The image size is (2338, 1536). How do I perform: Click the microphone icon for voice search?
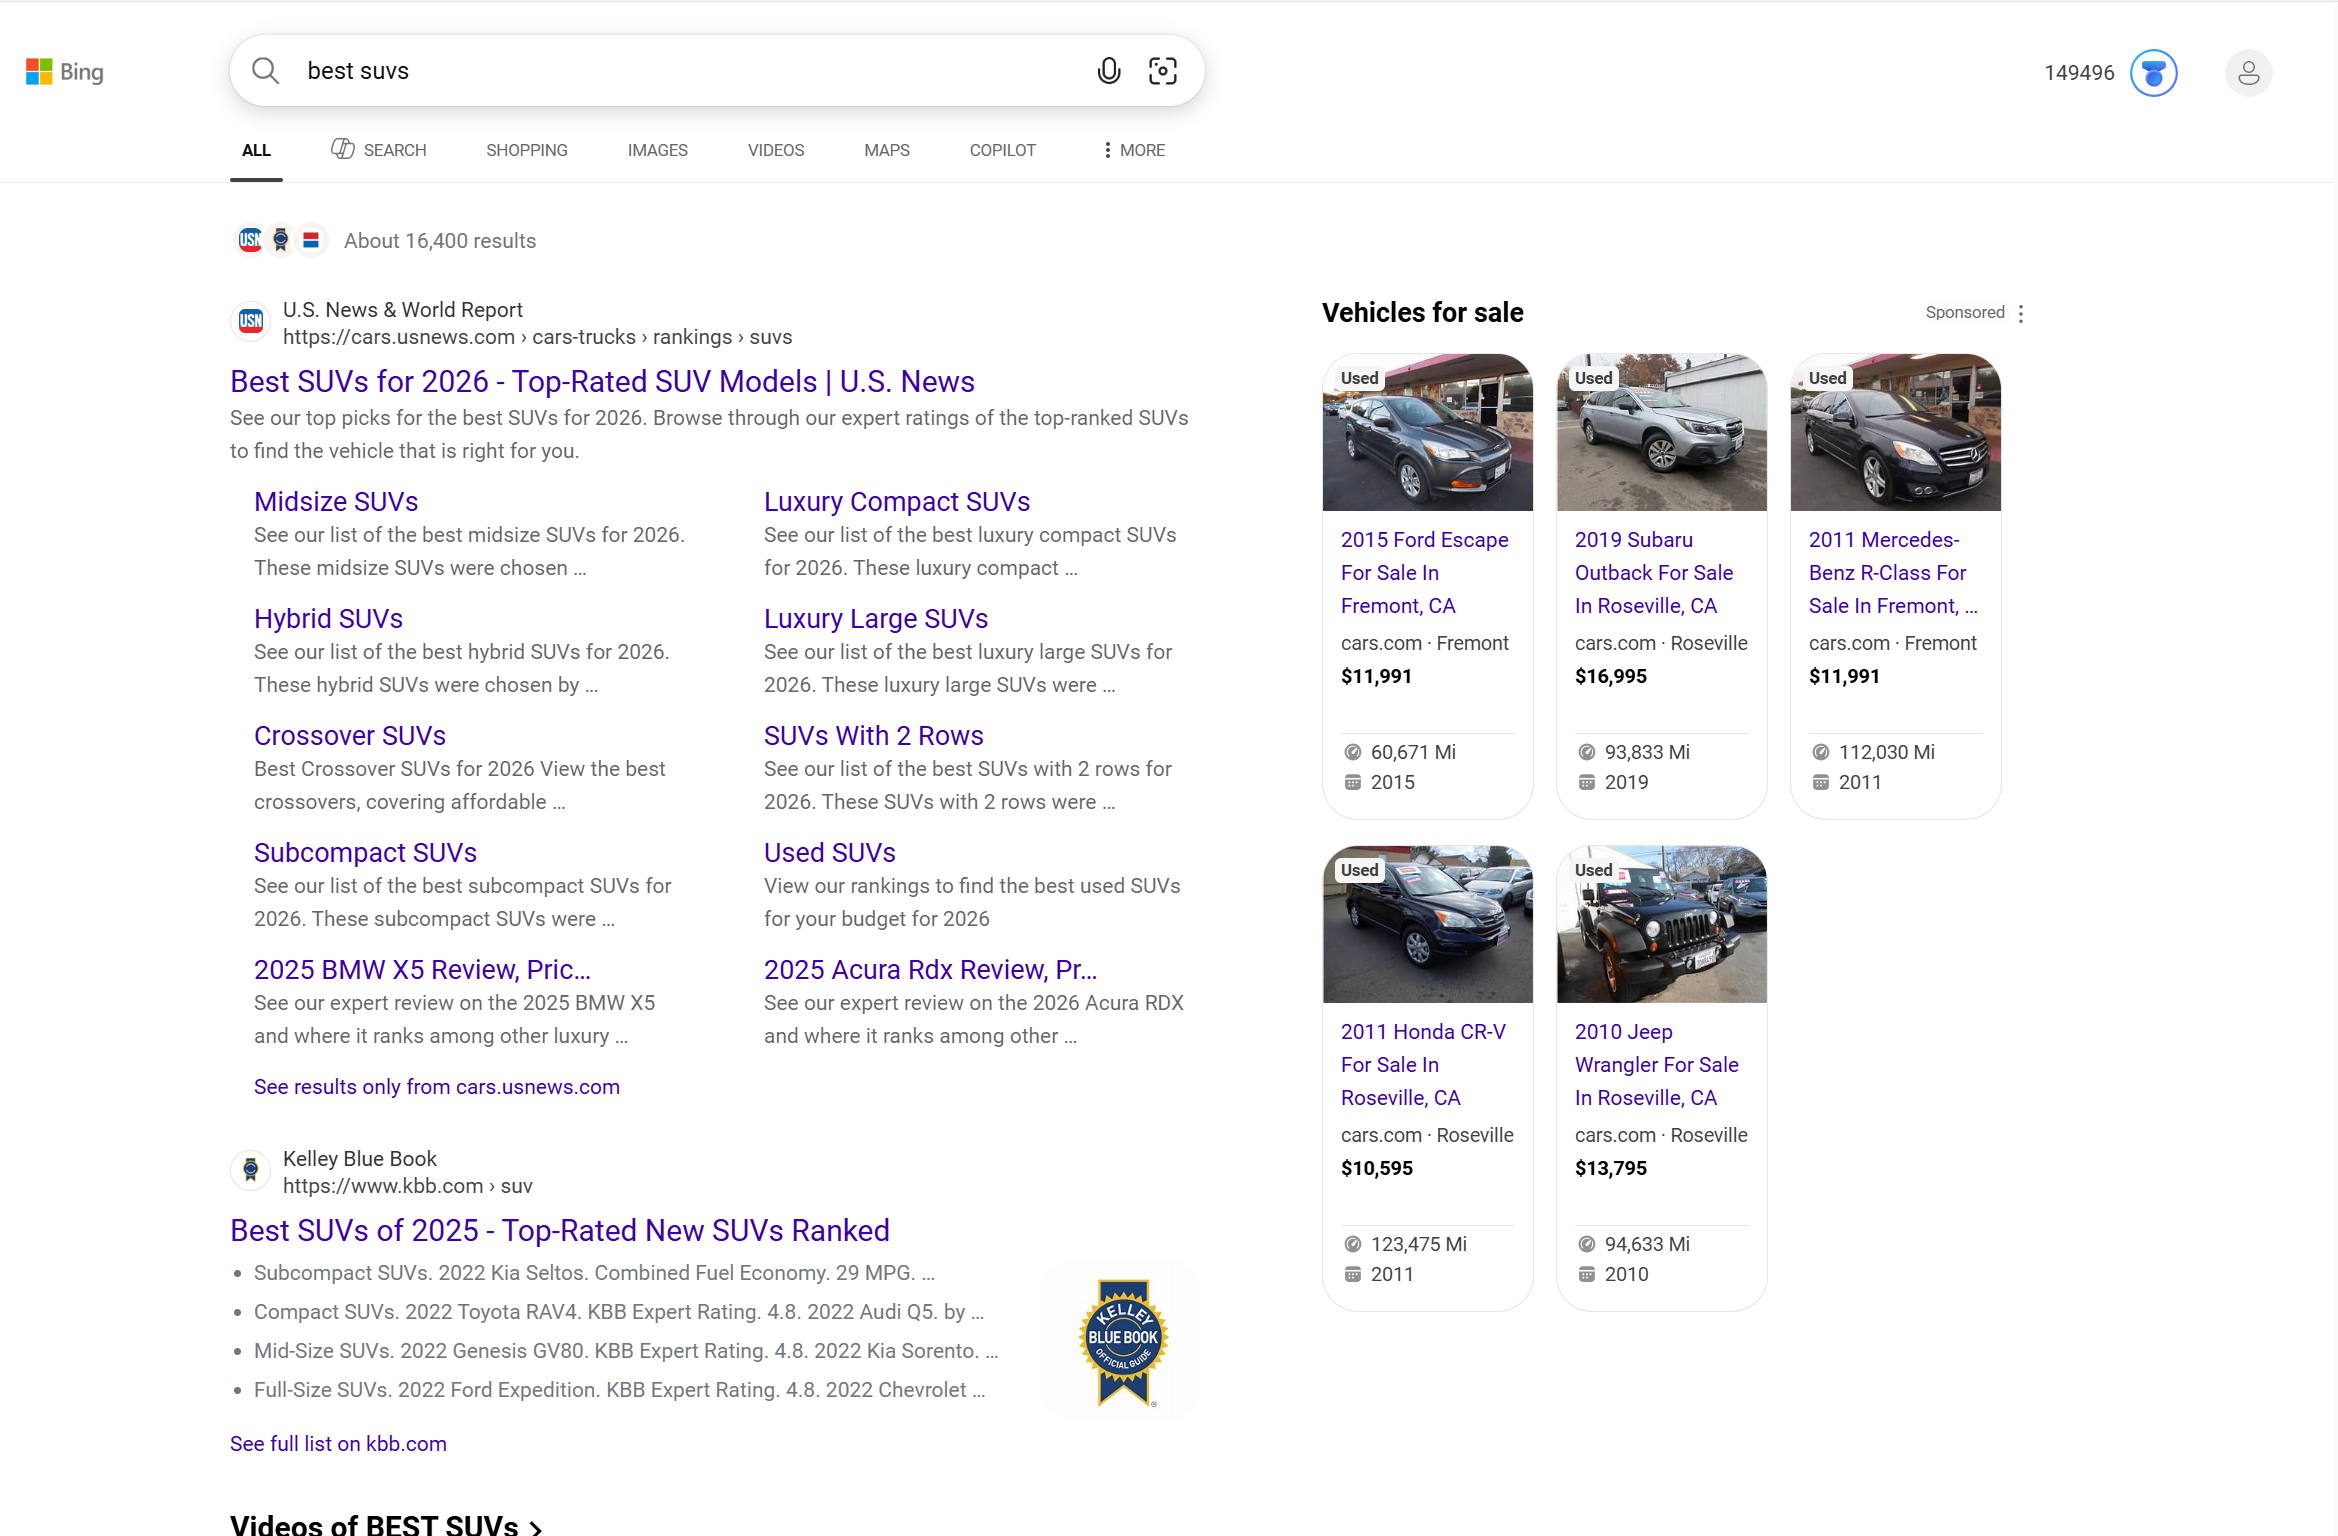[x=1108, y=71]
